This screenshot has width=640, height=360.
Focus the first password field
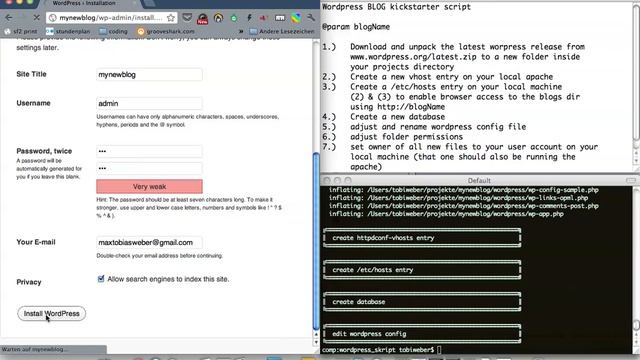(x=149, y=151)
